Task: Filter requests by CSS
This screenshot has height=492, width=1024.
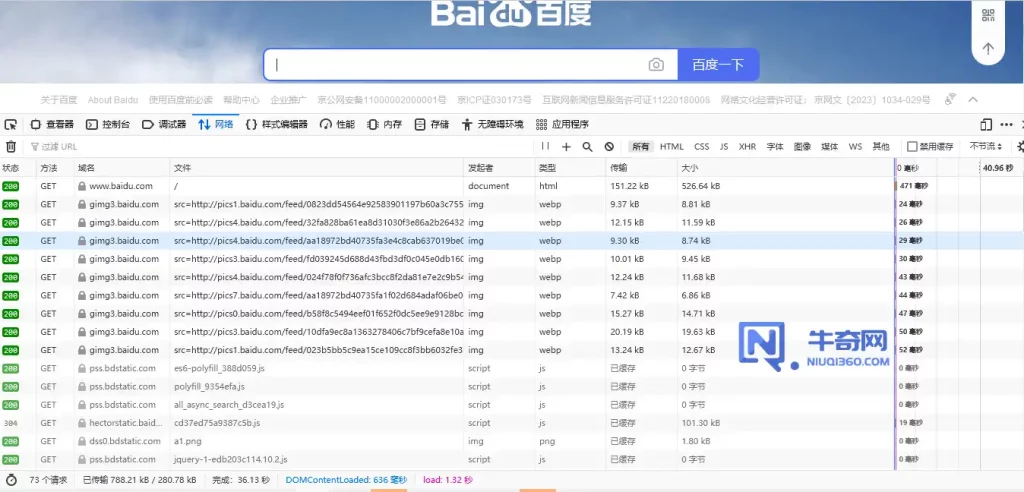Action: coord(701,147)
